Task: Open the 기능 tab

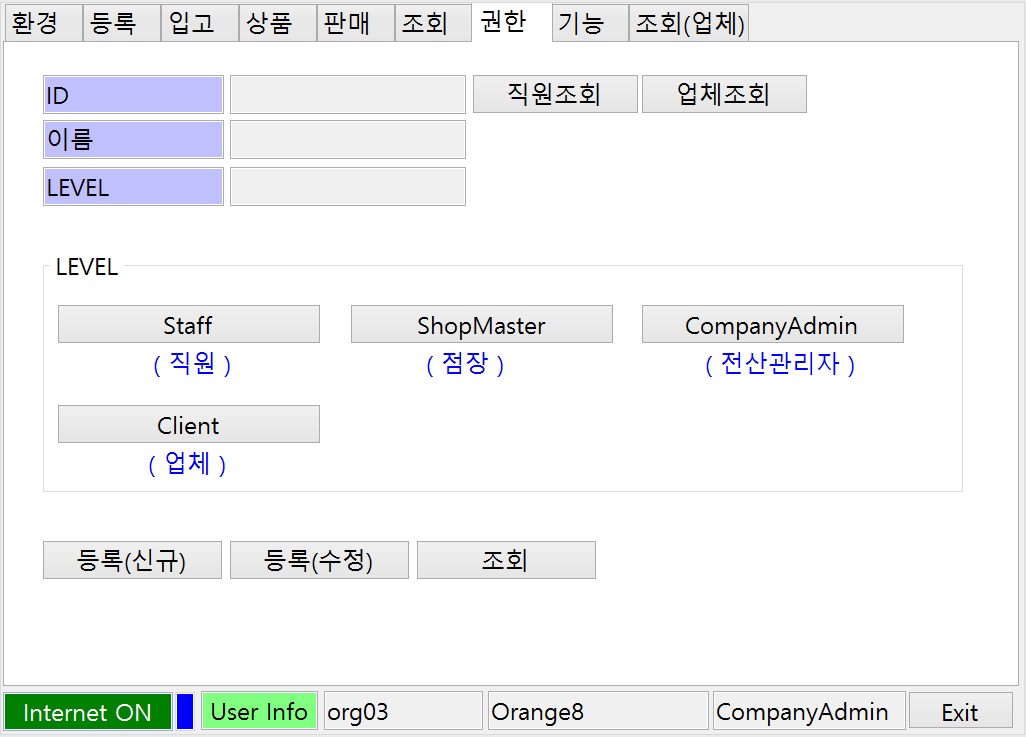Action: tap(590, 24)
